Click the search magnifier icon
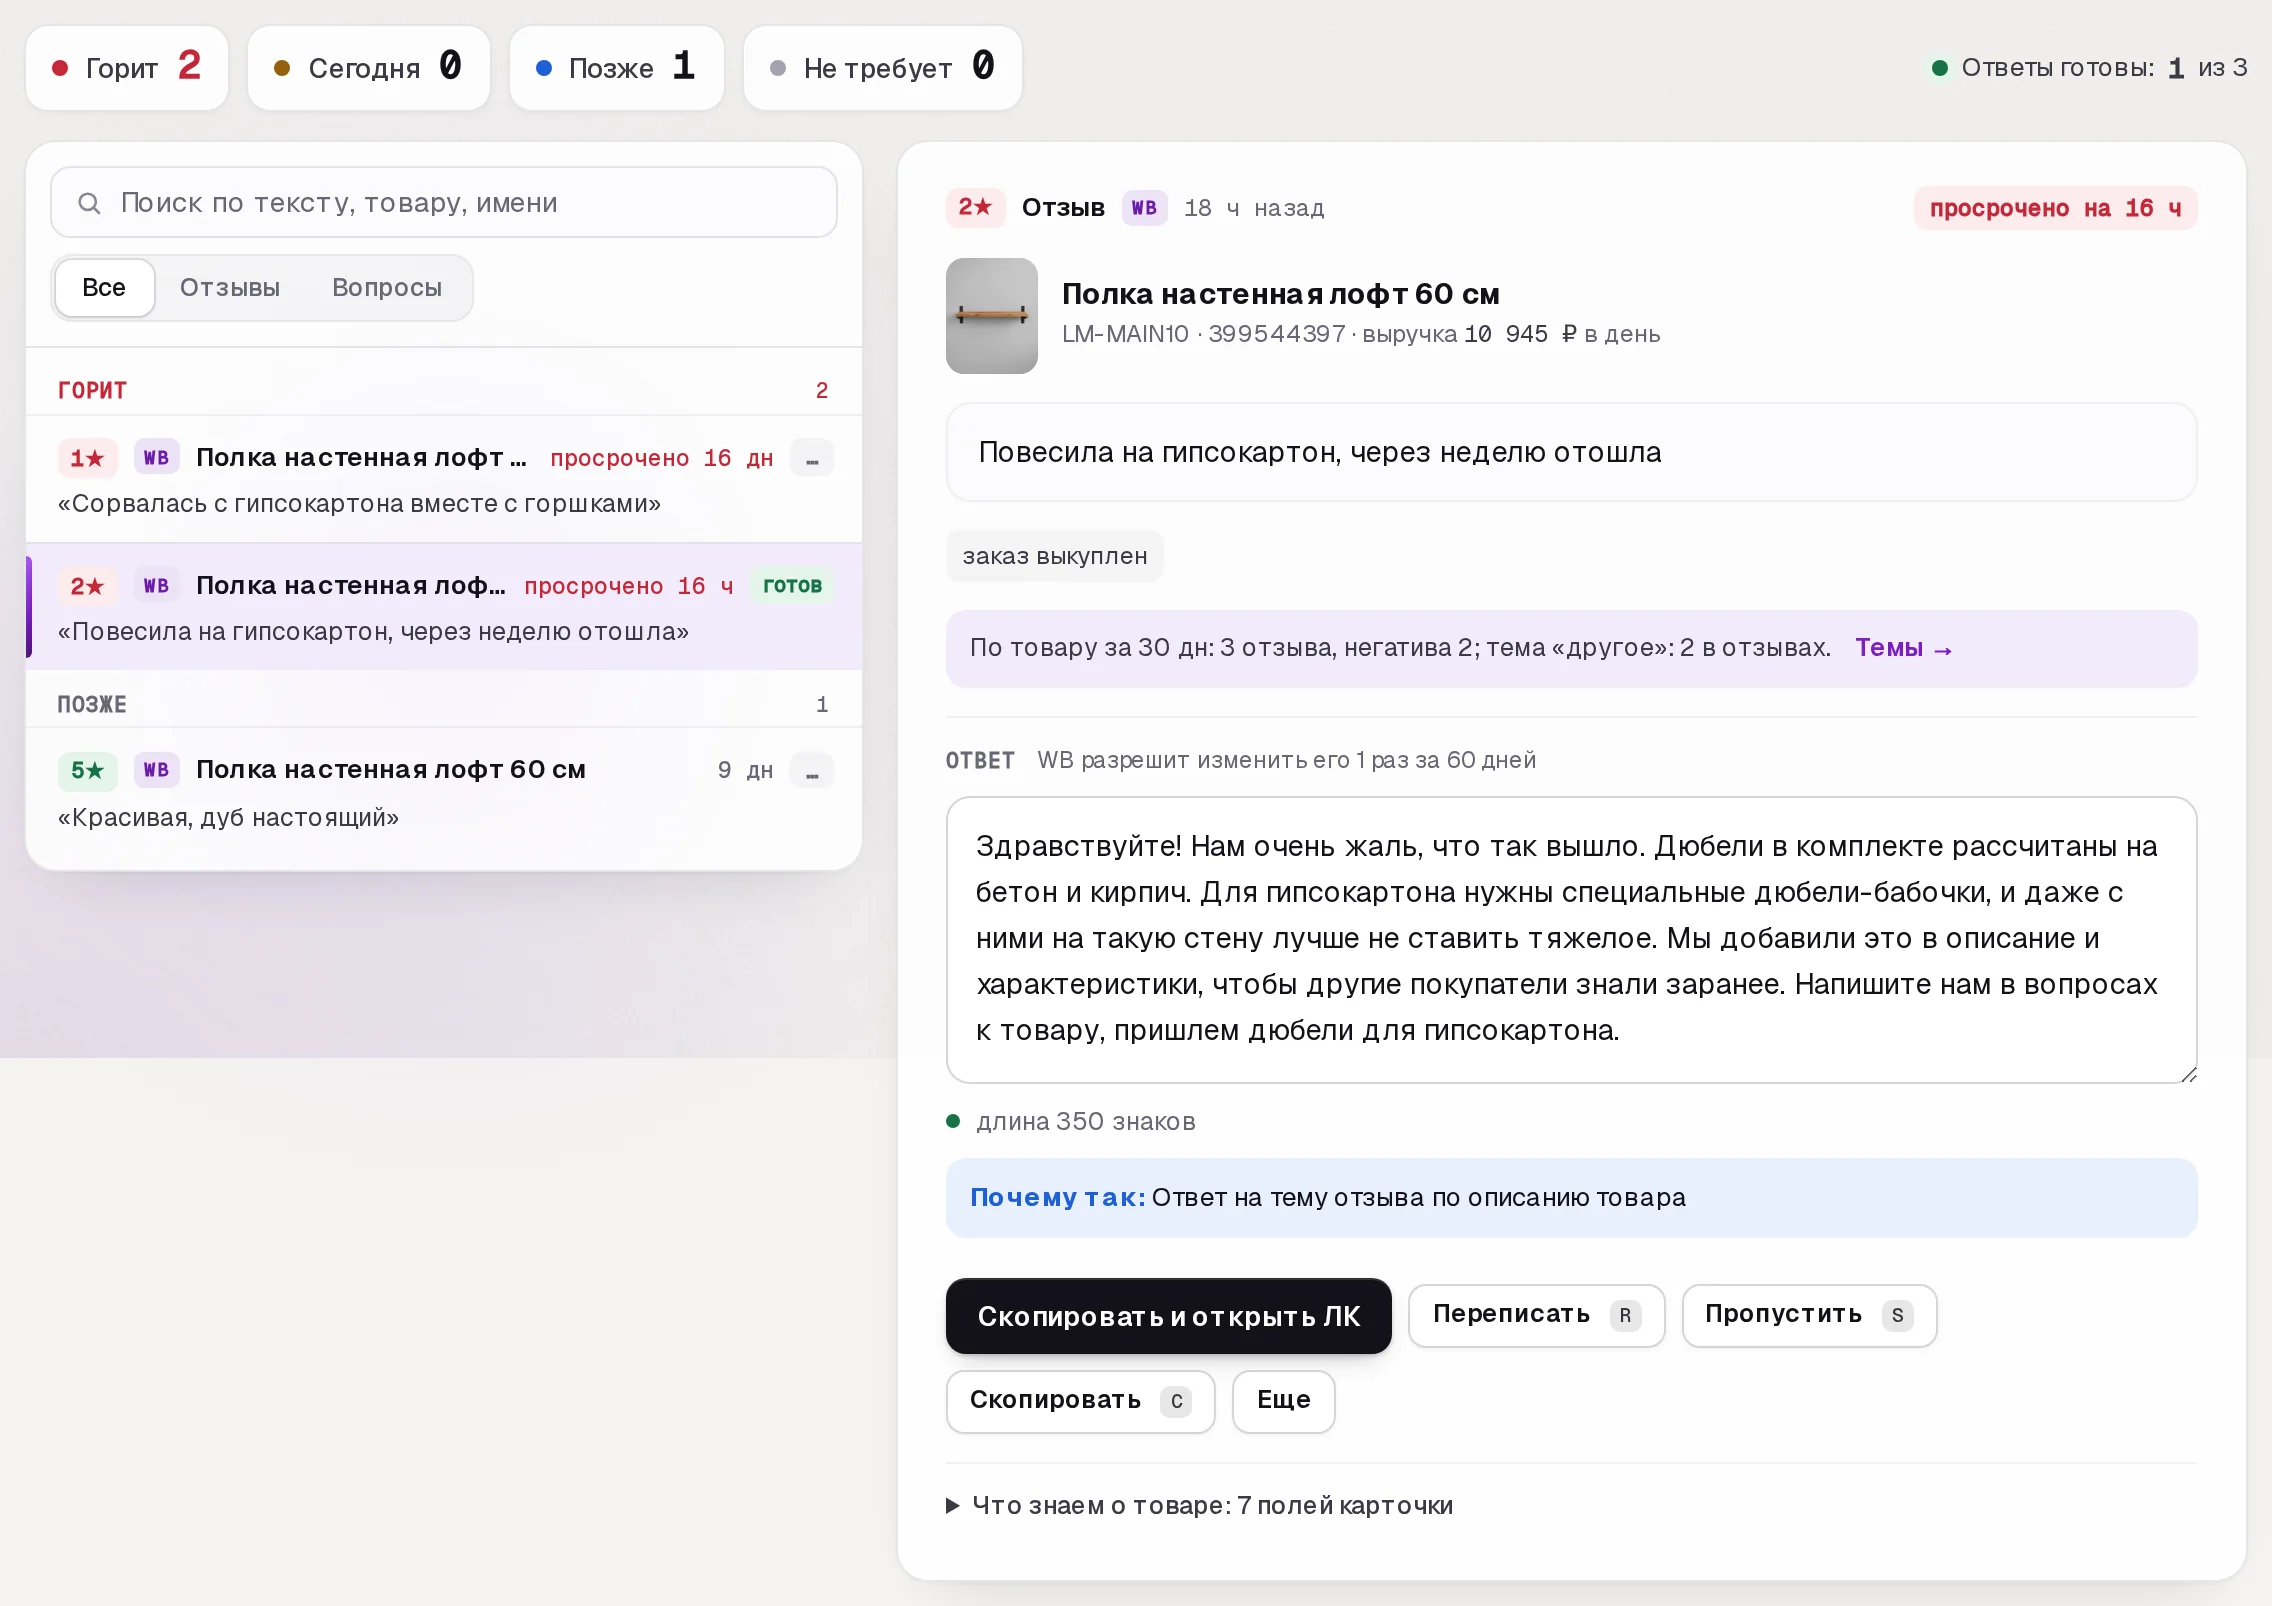This screenshot has height=1606, width=2272. point(89,203)
